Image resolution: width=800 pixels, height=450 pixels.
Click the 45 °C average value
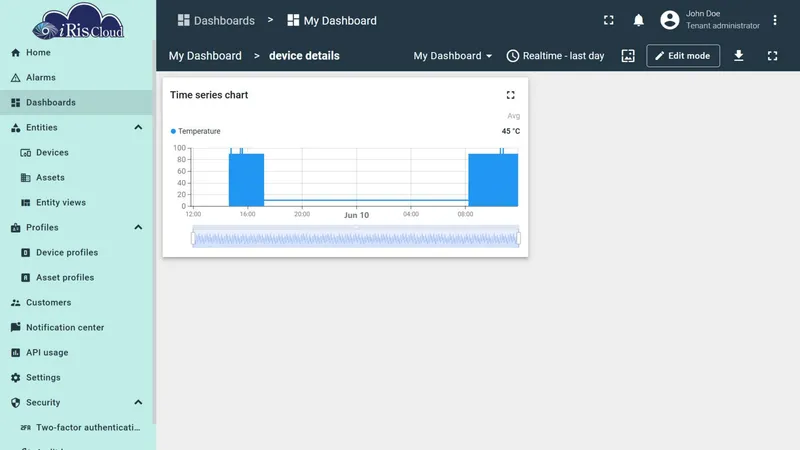pos(511,131)
